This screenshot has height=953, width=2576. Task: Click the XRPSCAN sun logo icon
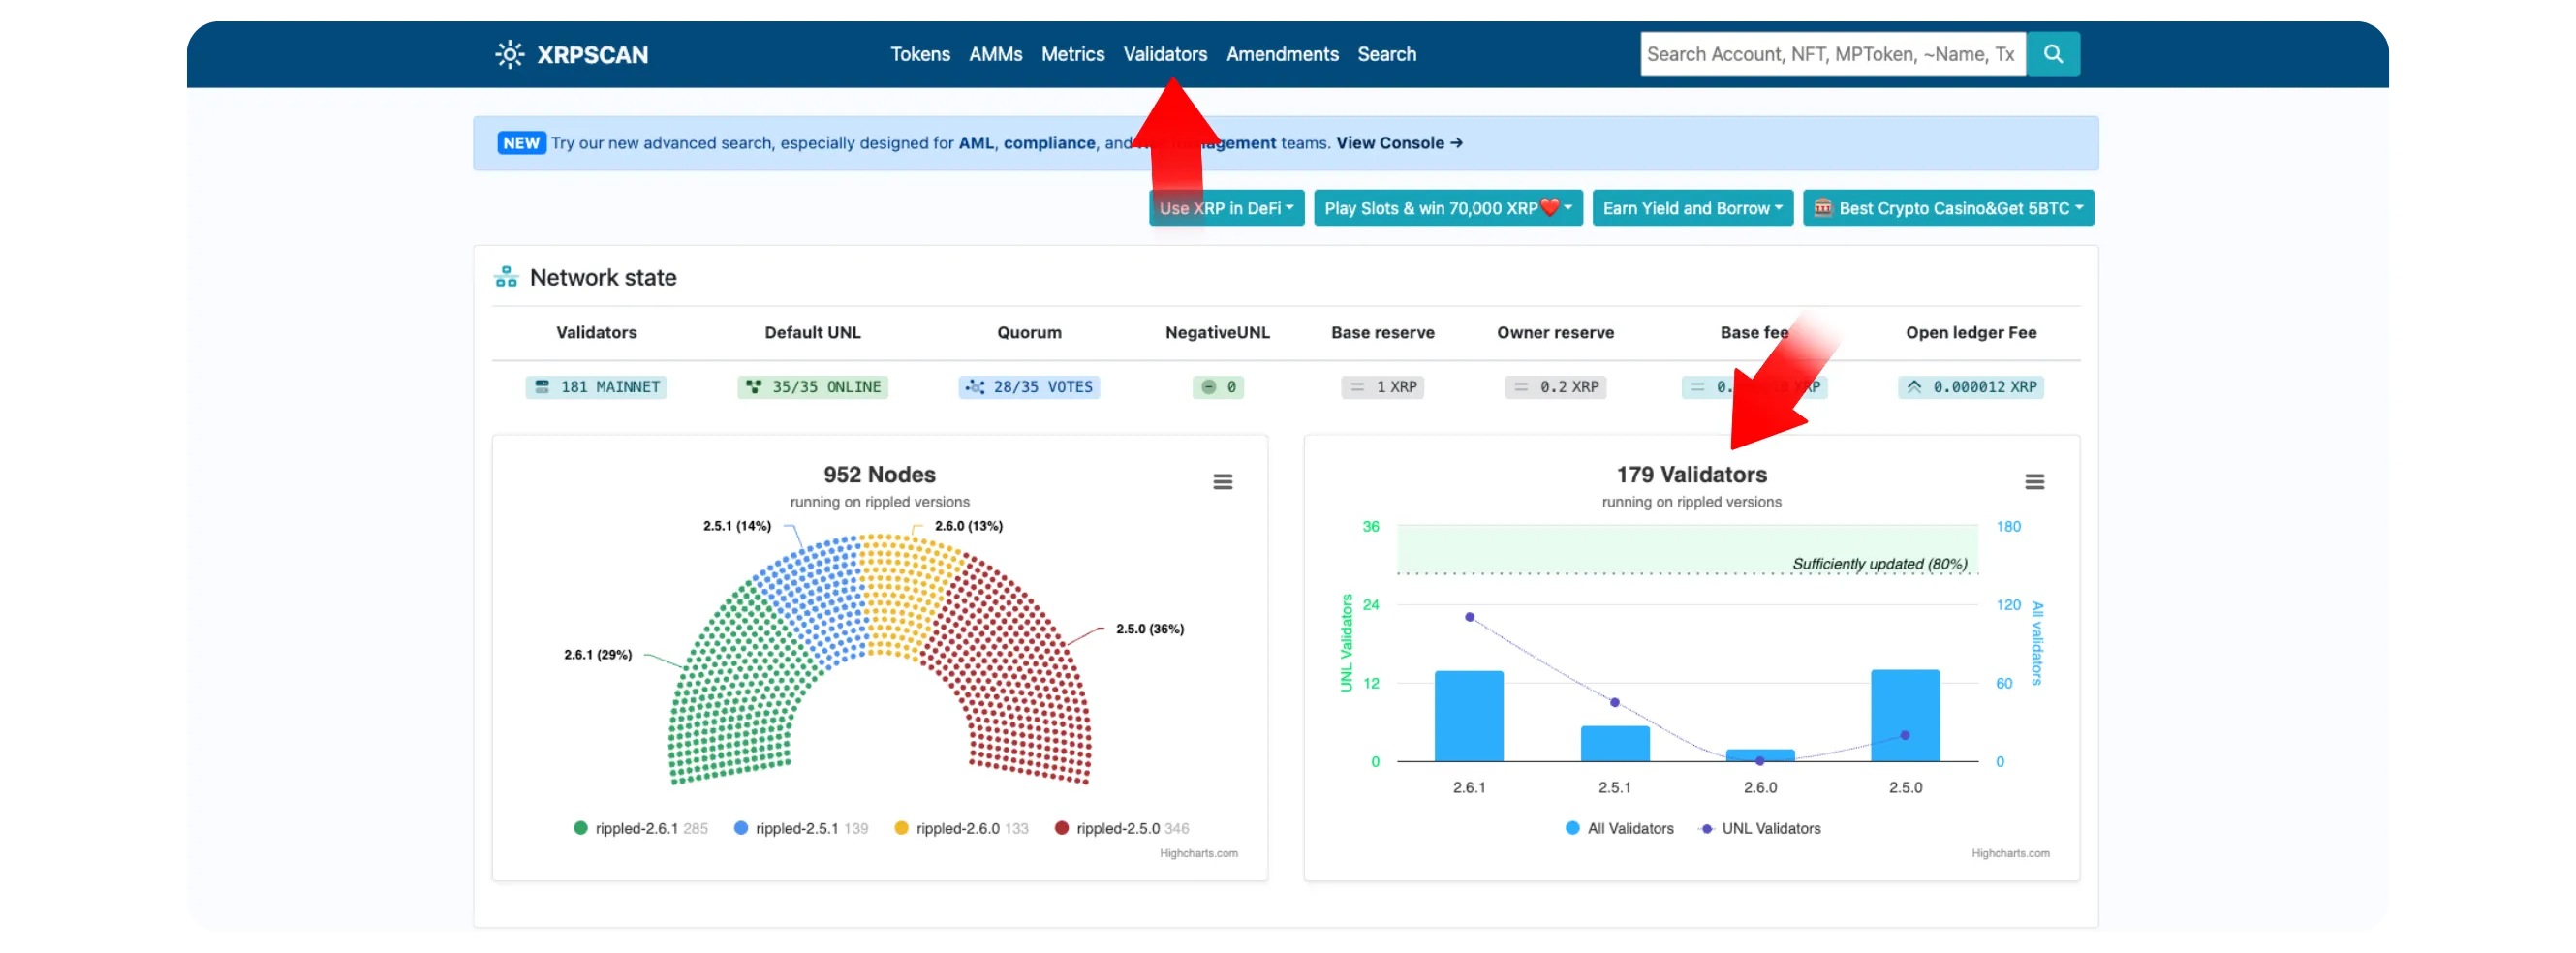click(x=510, y=54)
